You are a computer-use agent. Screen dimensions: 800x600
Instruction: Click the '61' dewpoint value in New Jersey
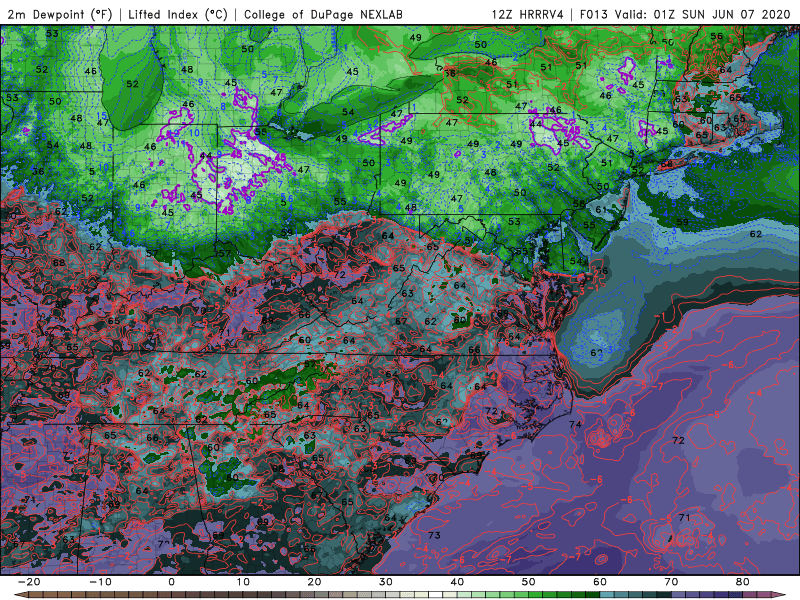click(601, 209)
